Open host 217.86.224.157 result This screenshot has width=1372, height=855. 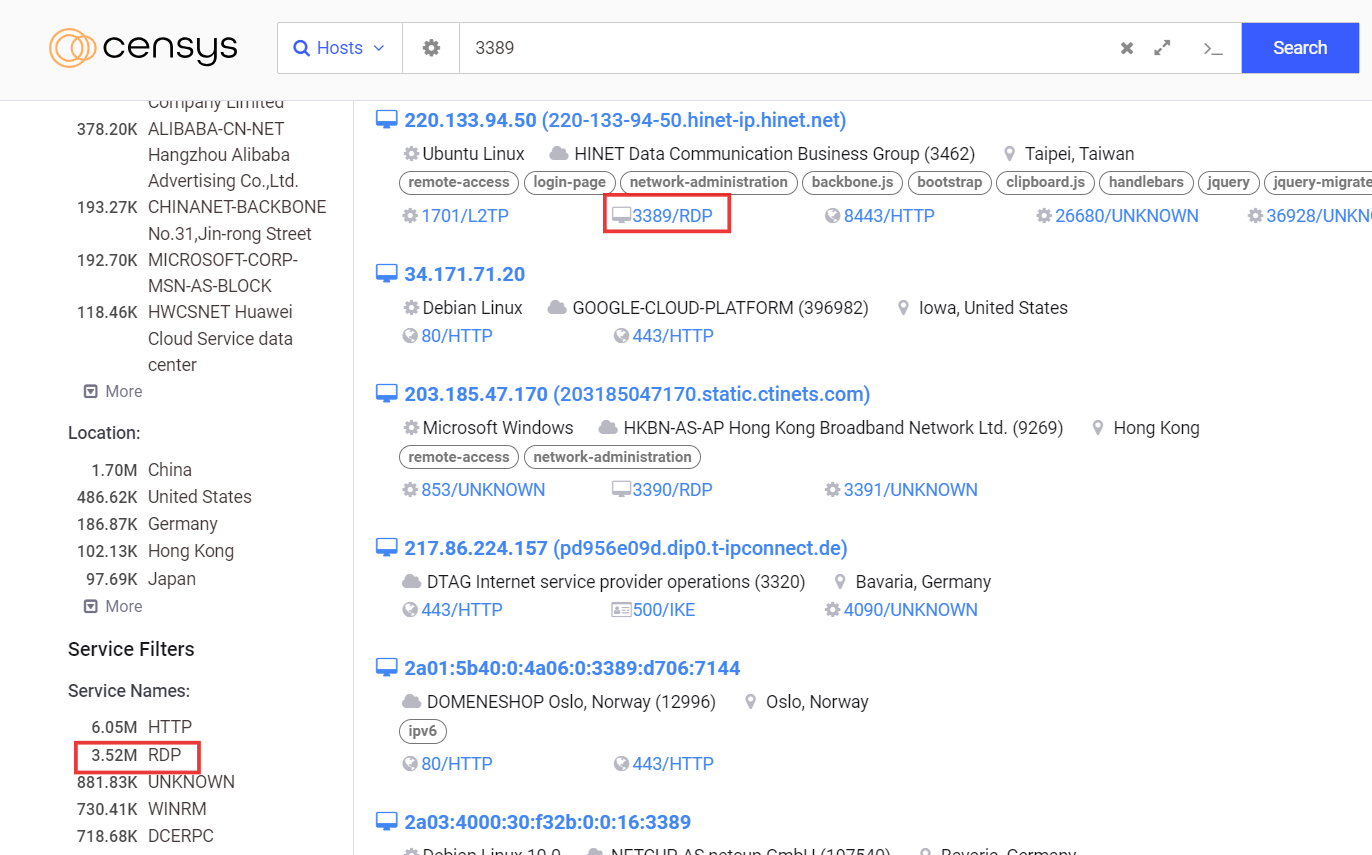click(x=626, y=548)
